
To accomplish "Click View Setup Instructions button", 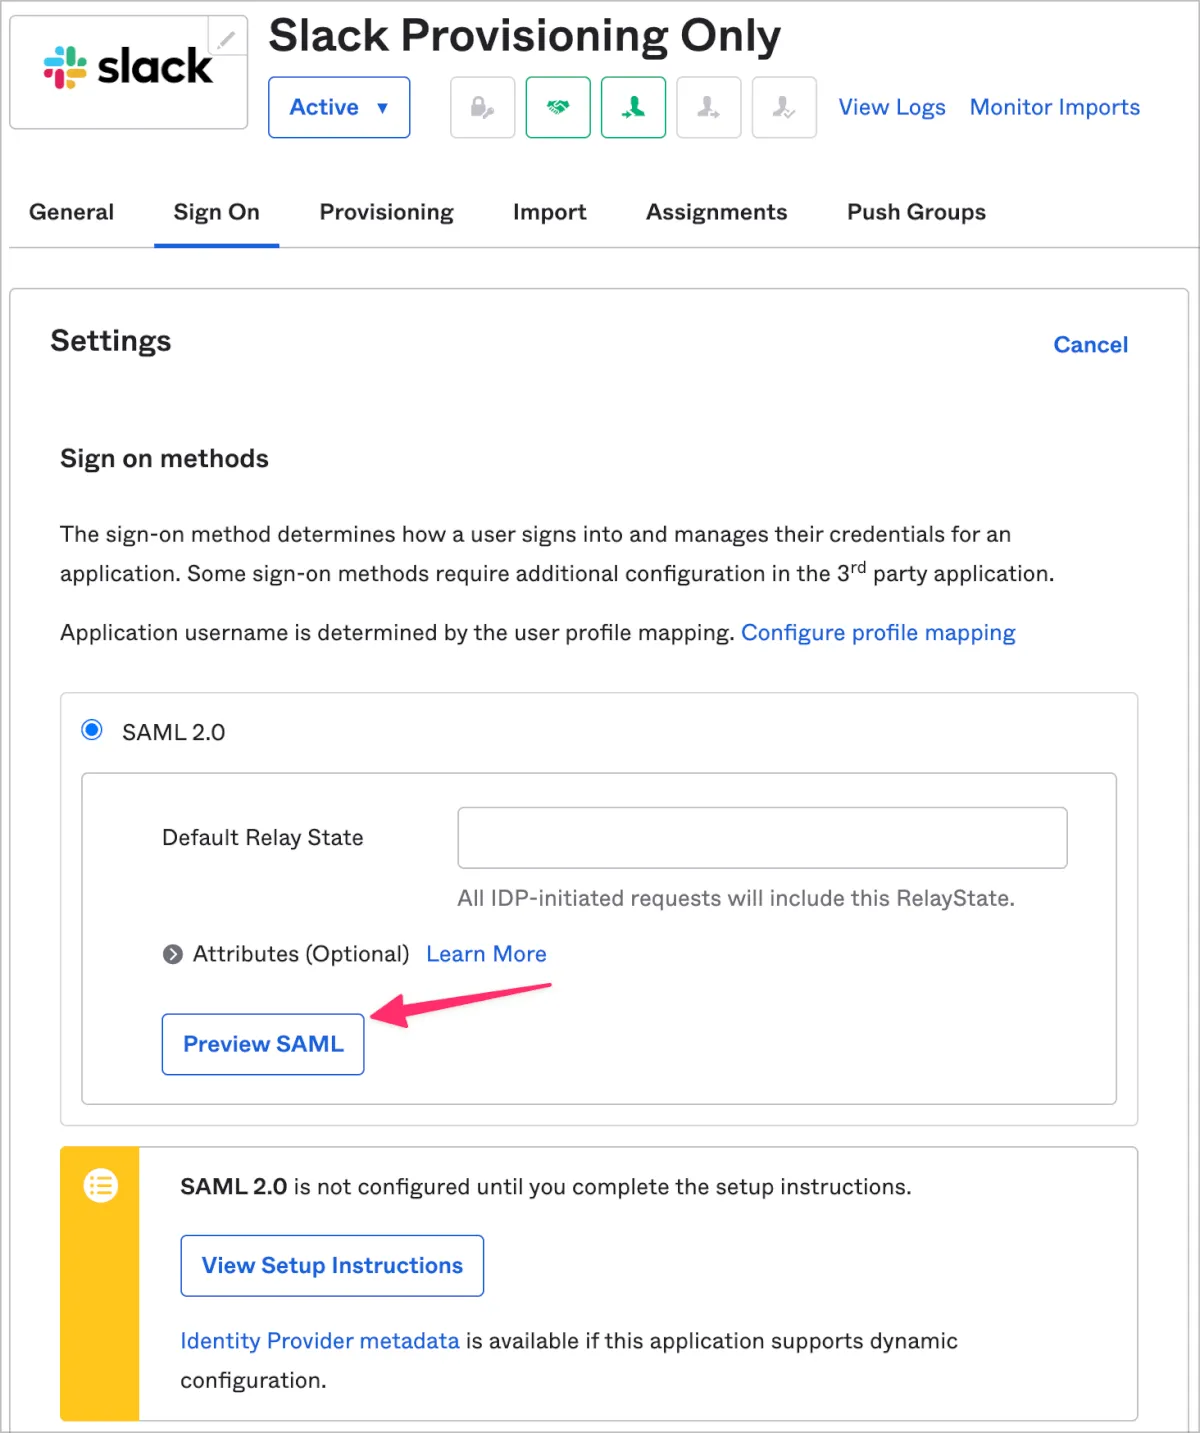I will (332, 1266).
